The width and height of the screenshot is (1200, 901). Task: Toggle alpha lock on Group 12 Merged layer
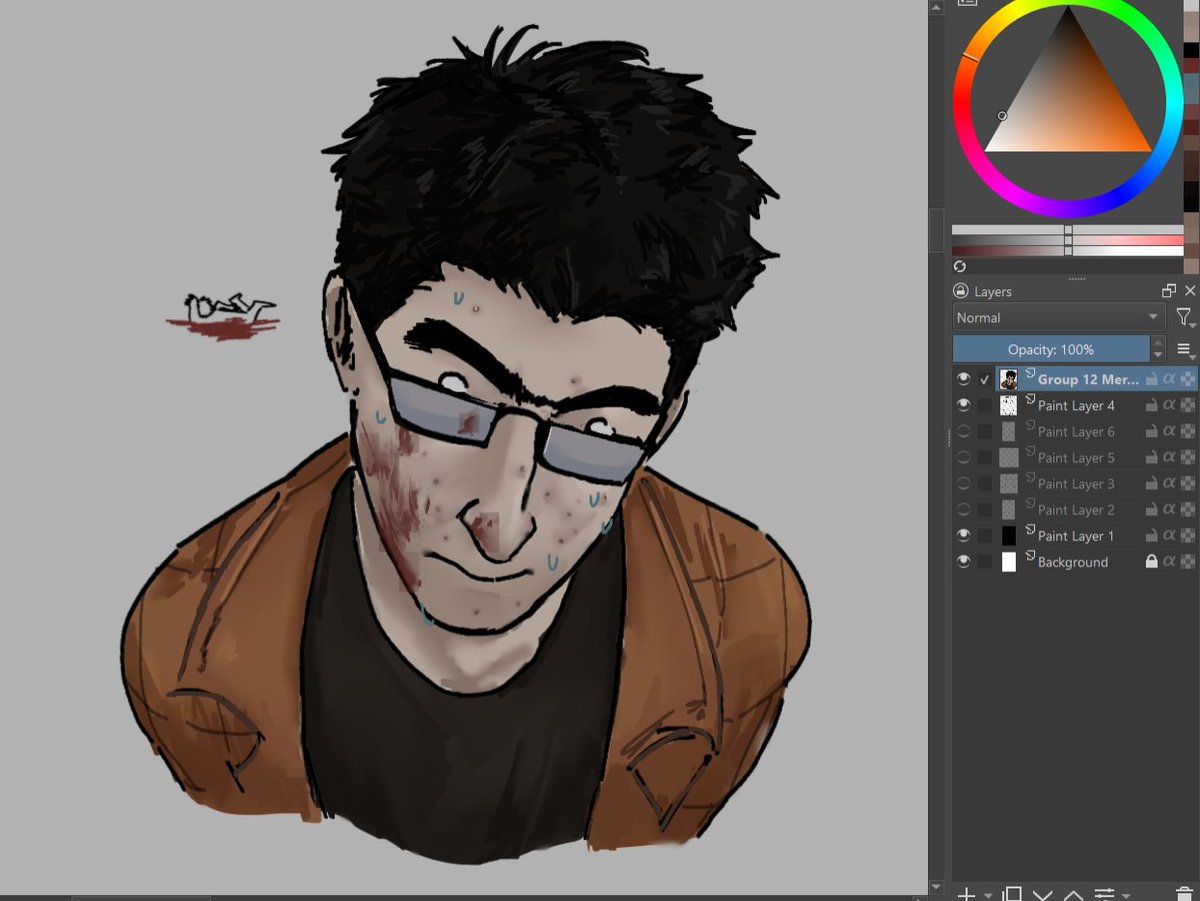[x=1187, y=379]
